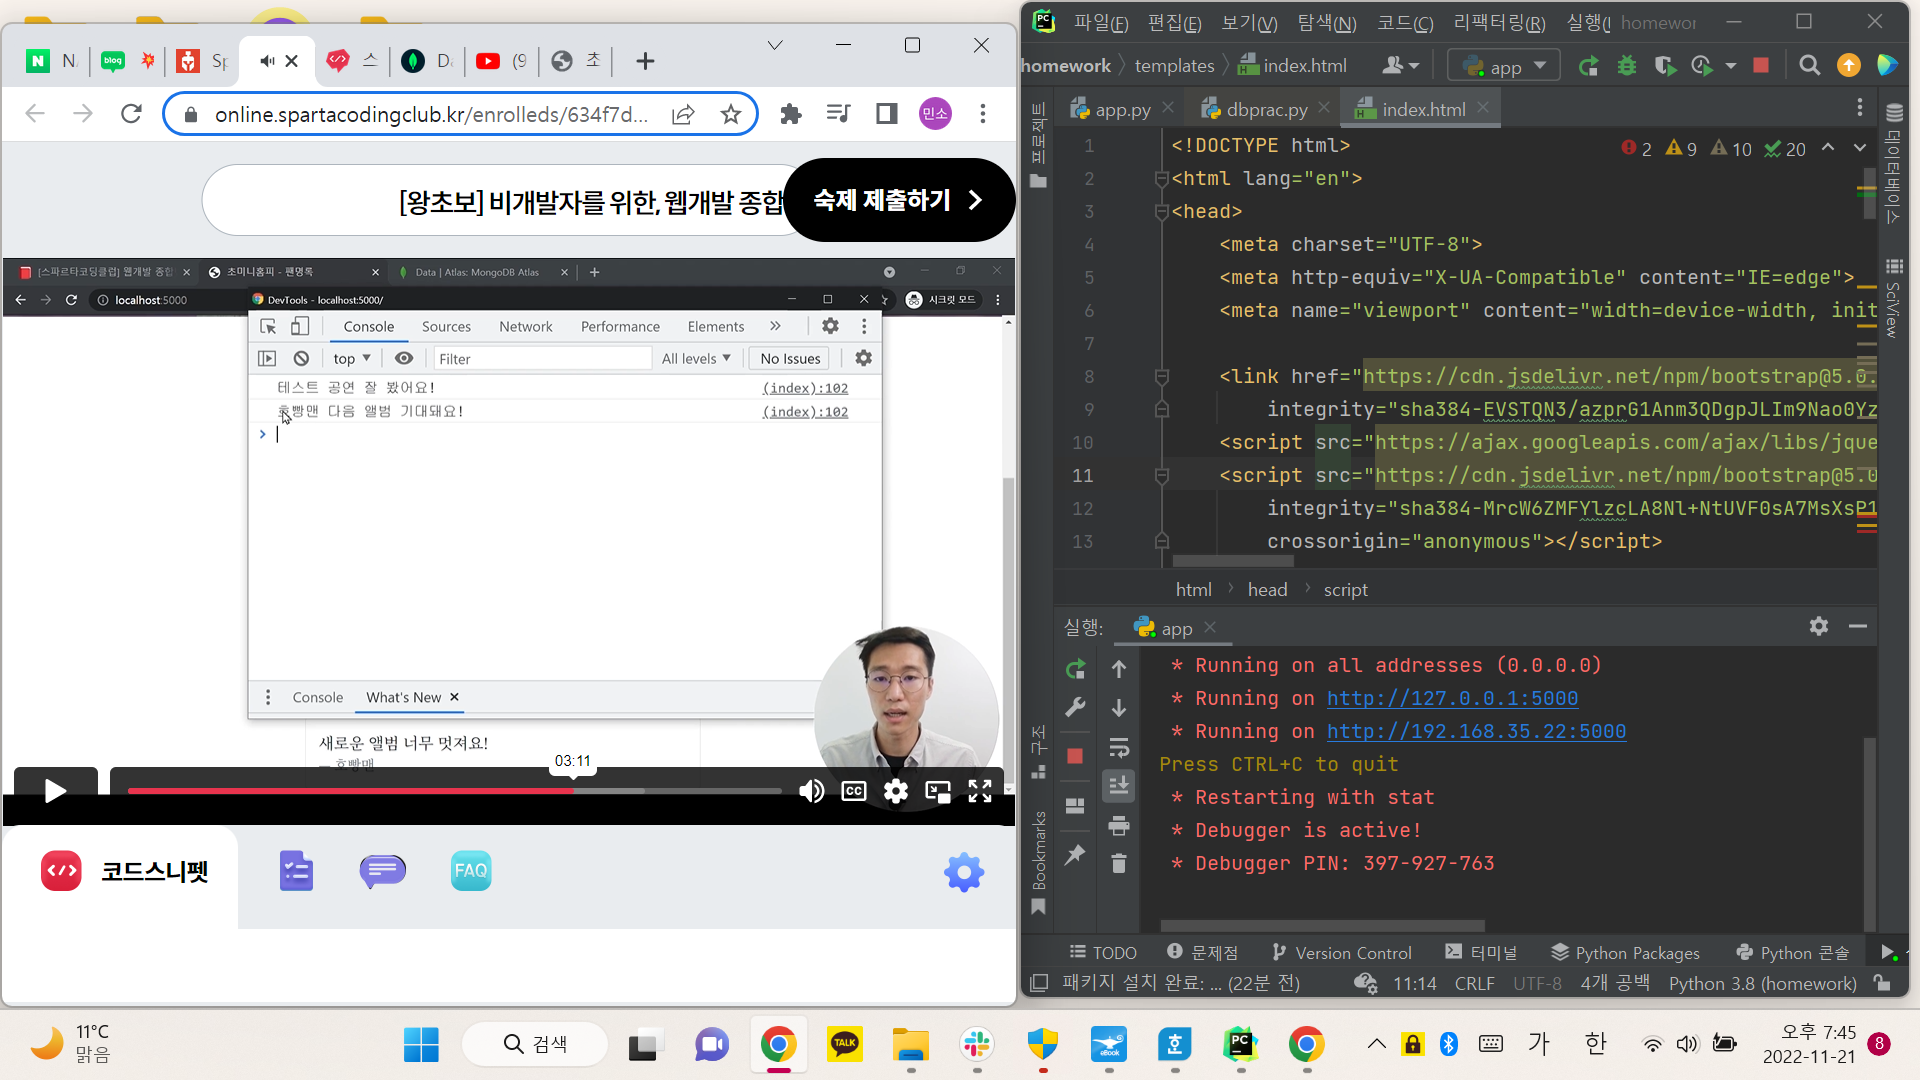Open the 코드(C) menu in PyCharm
The height and width of the screenshot is (1080, 1920).
click(x=1405, y=22)
